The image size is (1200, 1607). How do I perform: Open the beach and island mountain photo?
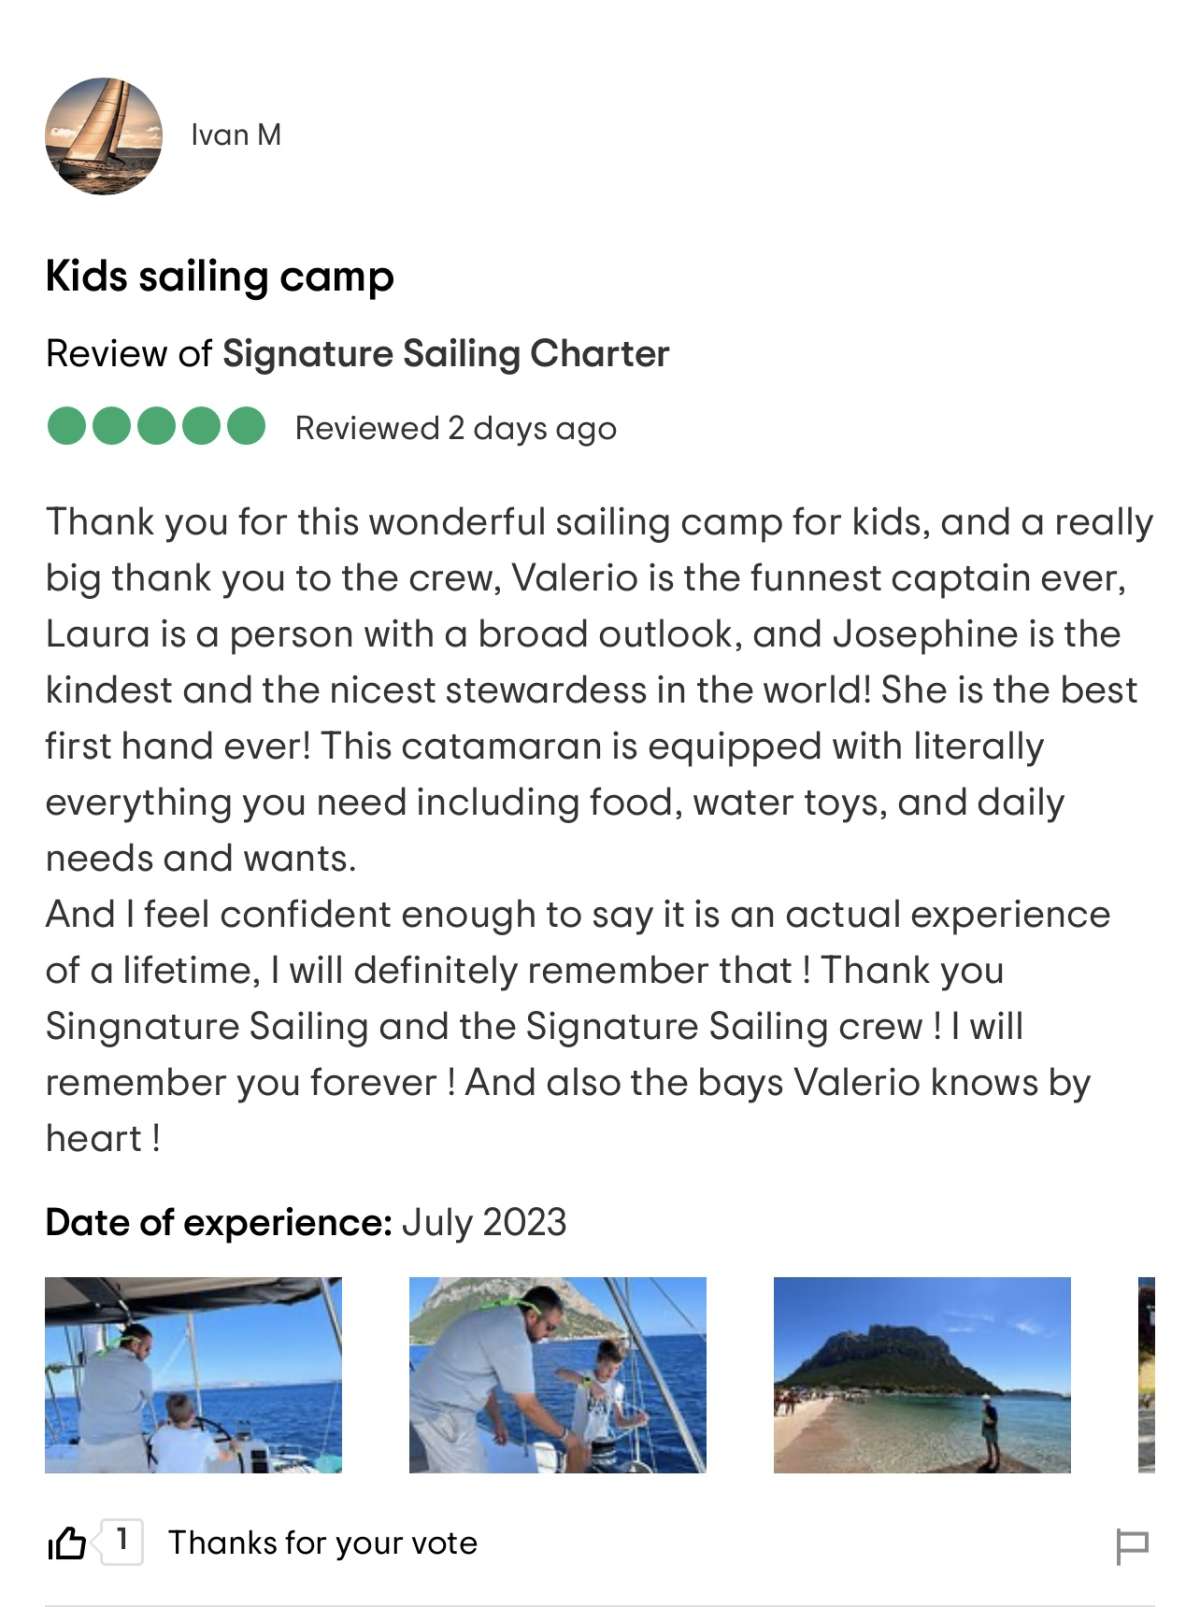tap(921, 1374)
